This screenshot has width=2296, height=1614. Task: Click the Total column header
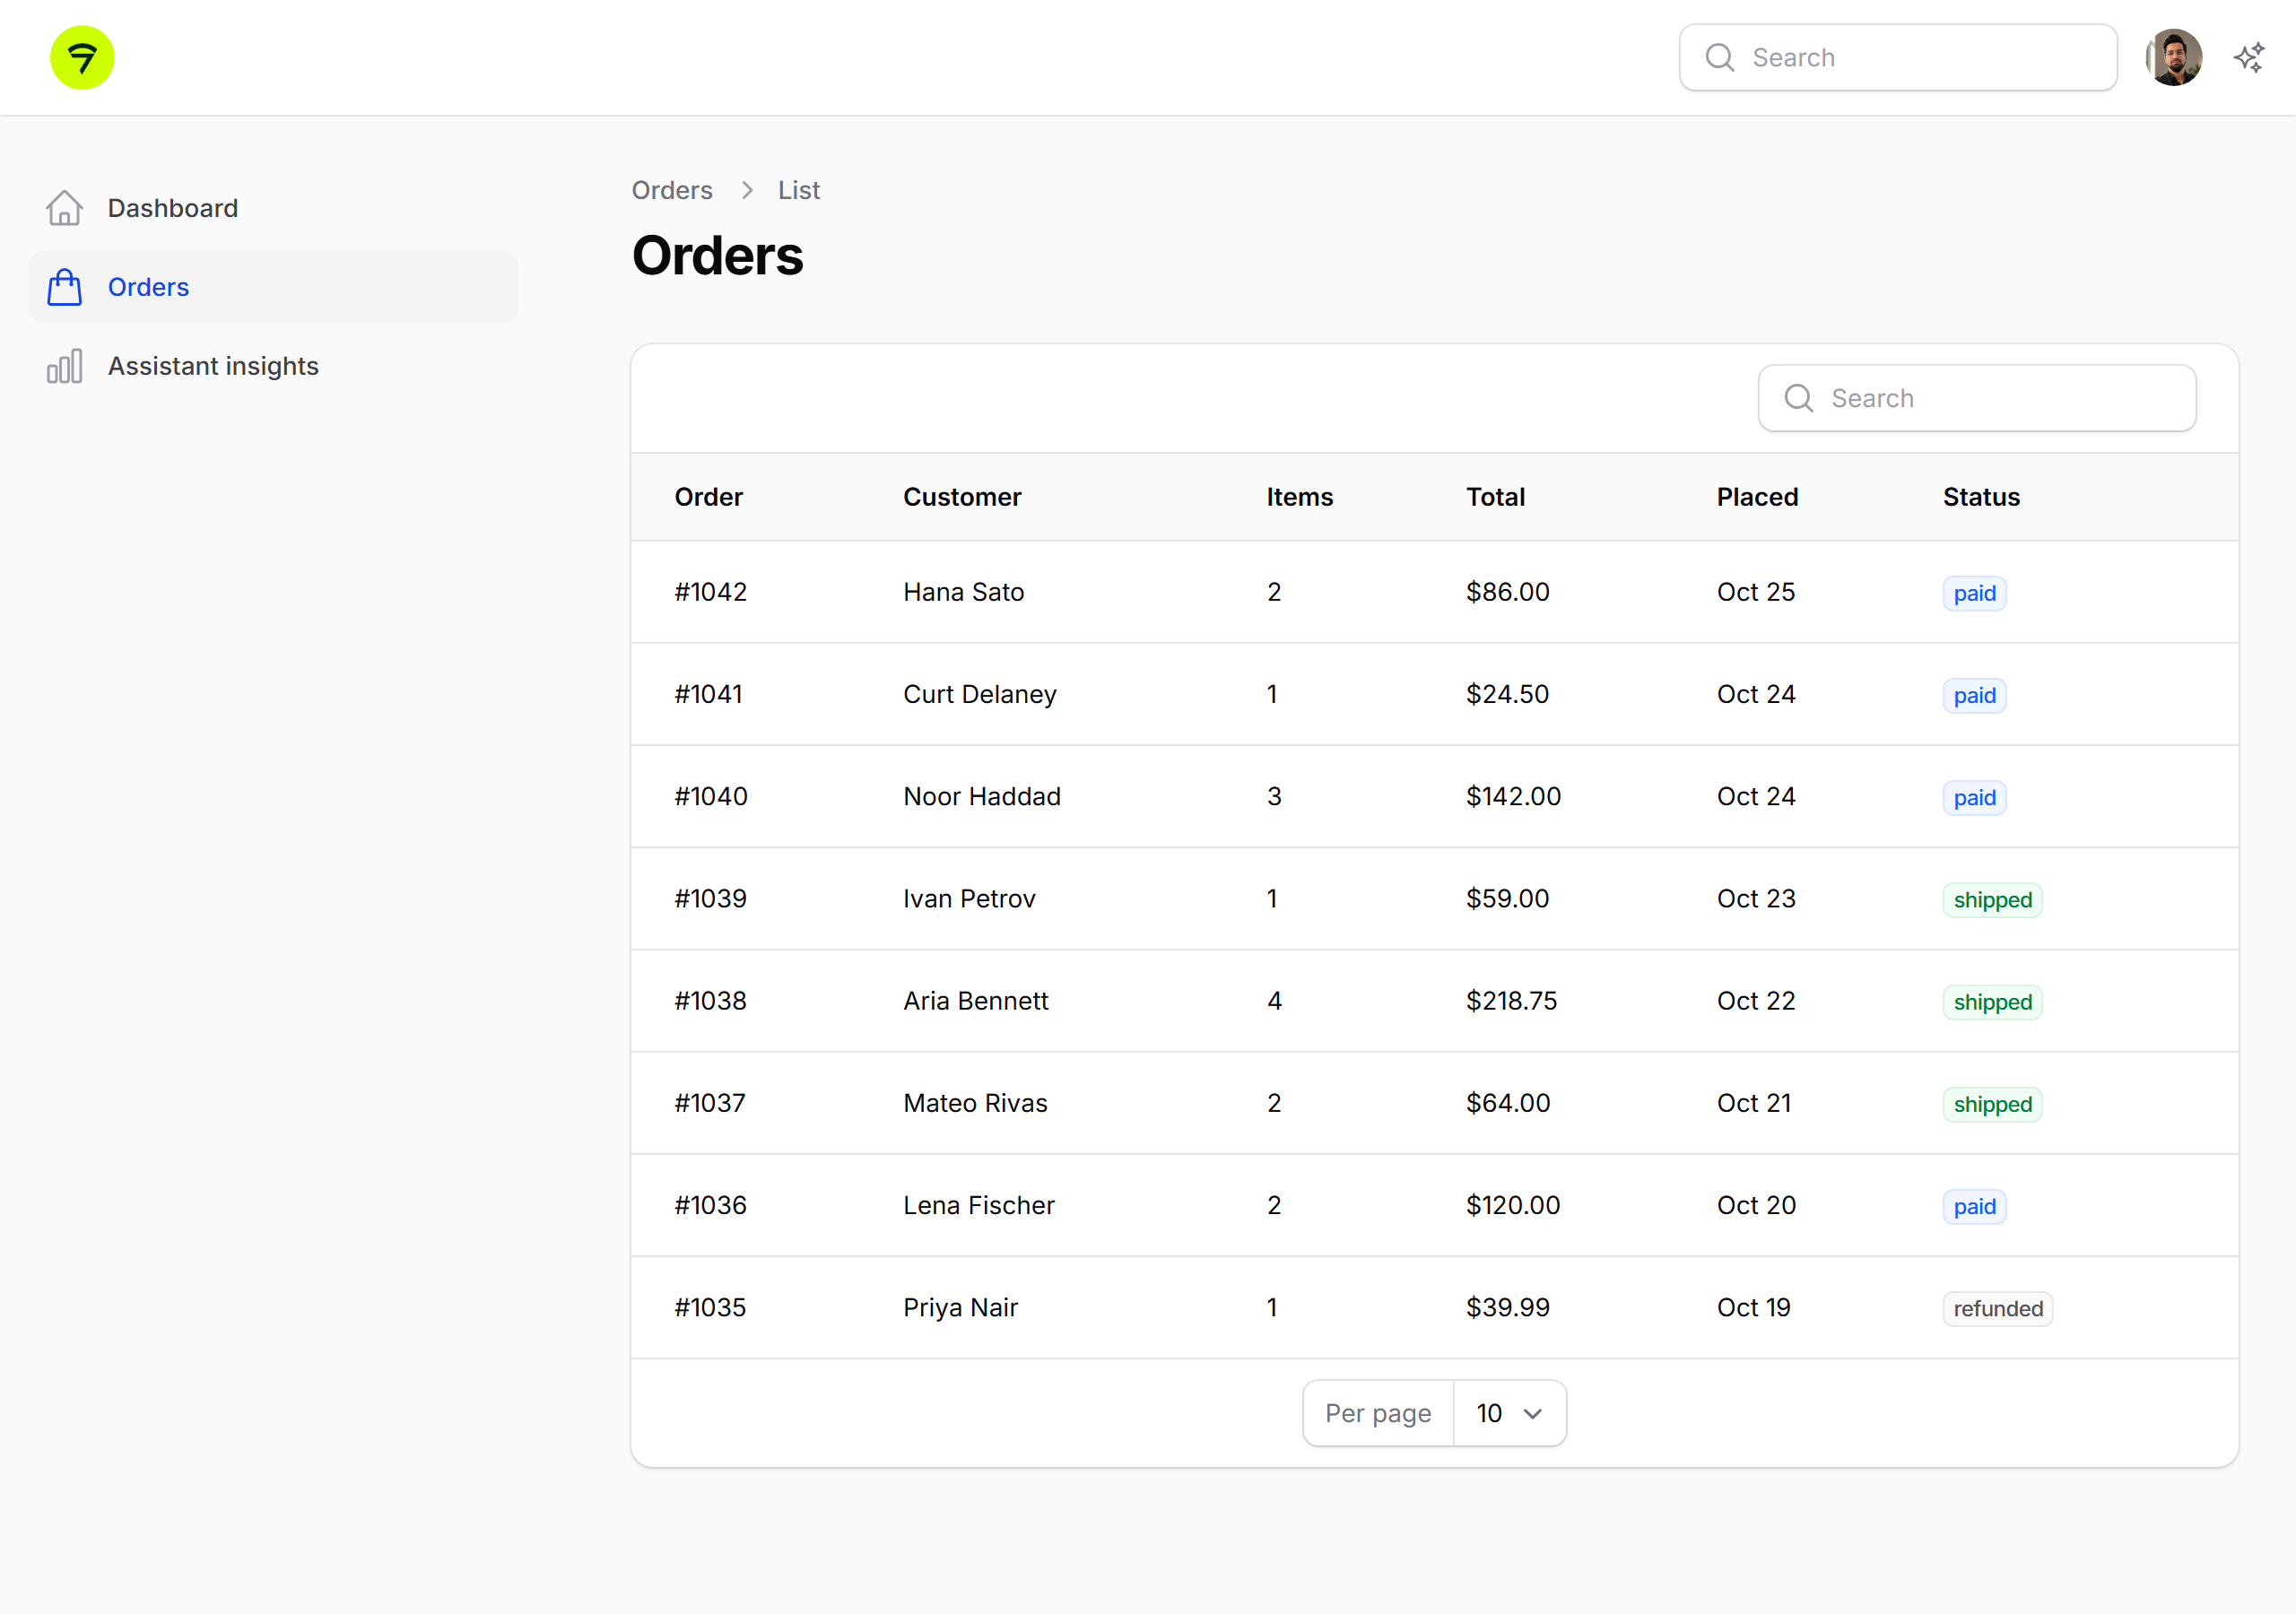(x=1495, y=497)
